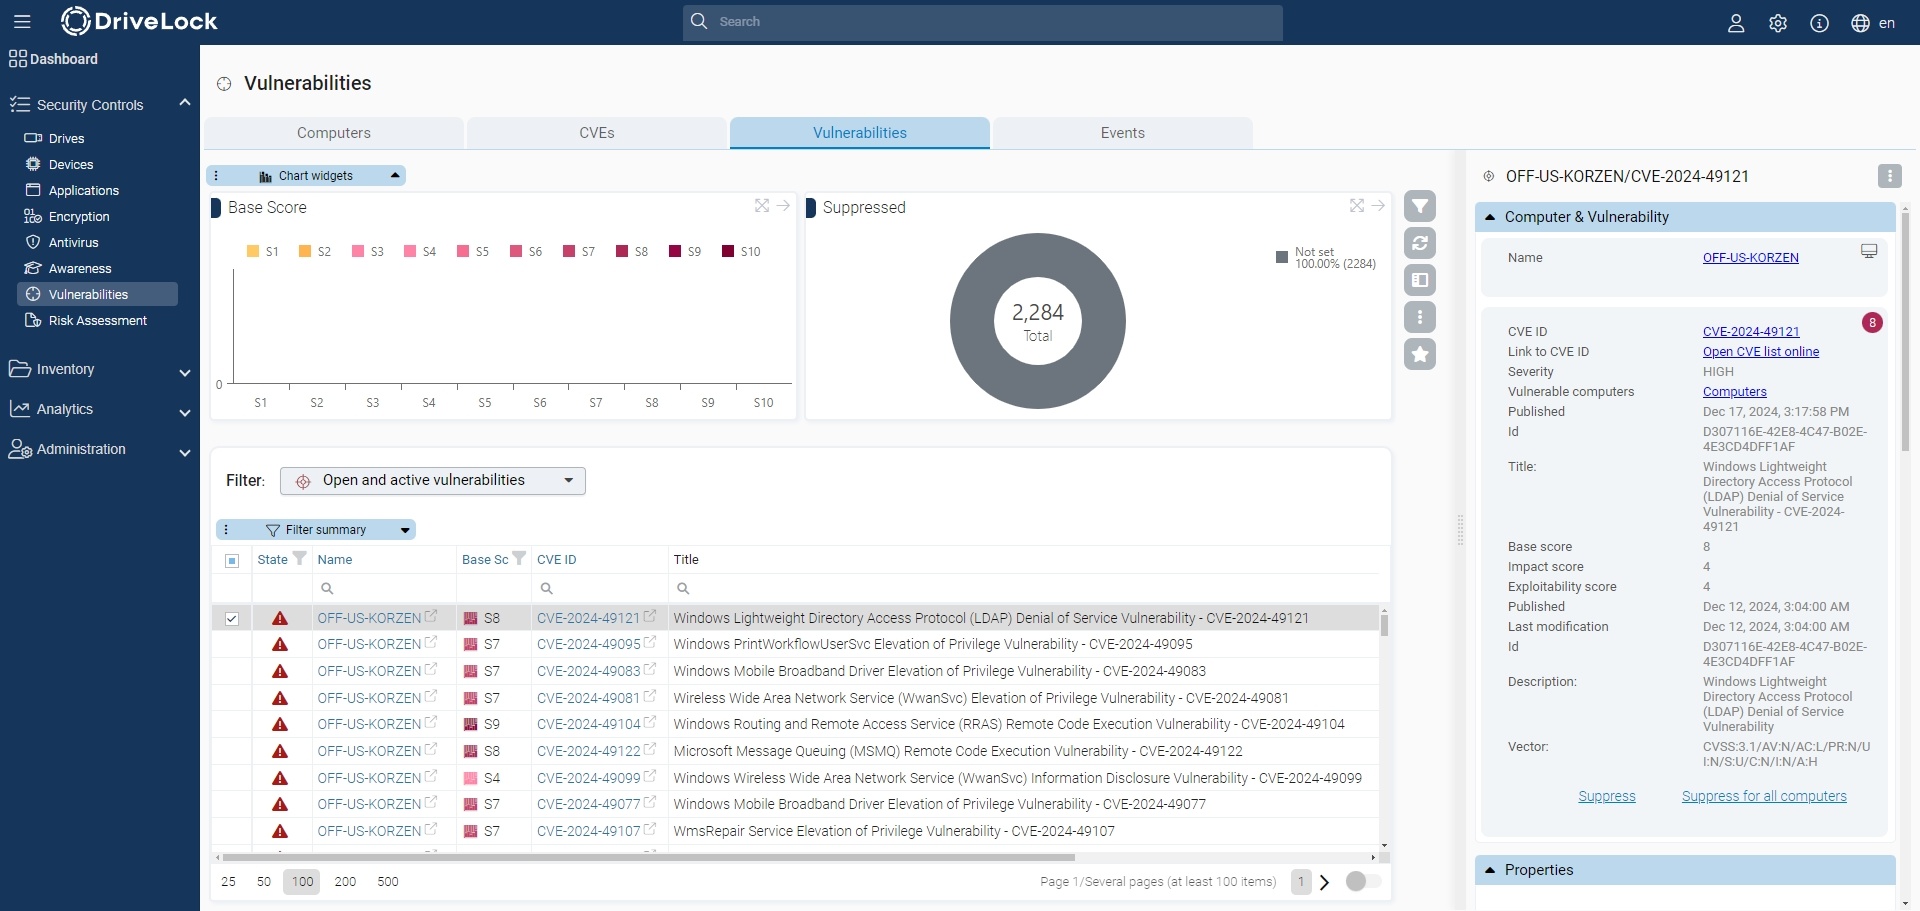The height and width of the screenshot is (911, 1920).
Task: Open the user account icon
Action: click(x=1736, y=23)
